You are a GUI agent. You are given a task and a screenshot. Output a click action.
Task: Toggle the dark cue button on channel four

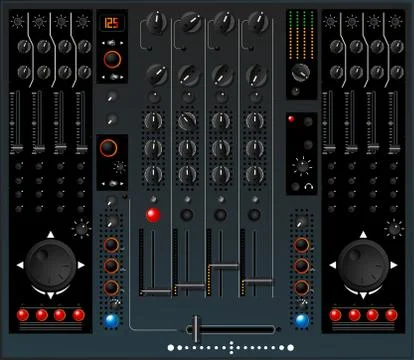pos(254,214)
